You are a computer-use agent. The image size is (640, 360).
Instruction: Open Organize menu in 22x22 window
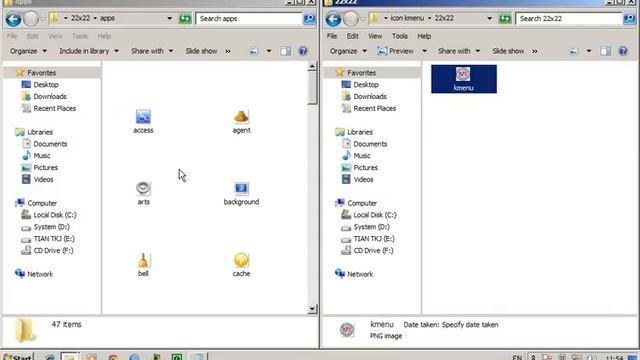pyautogui.click(x=348, y=51)
